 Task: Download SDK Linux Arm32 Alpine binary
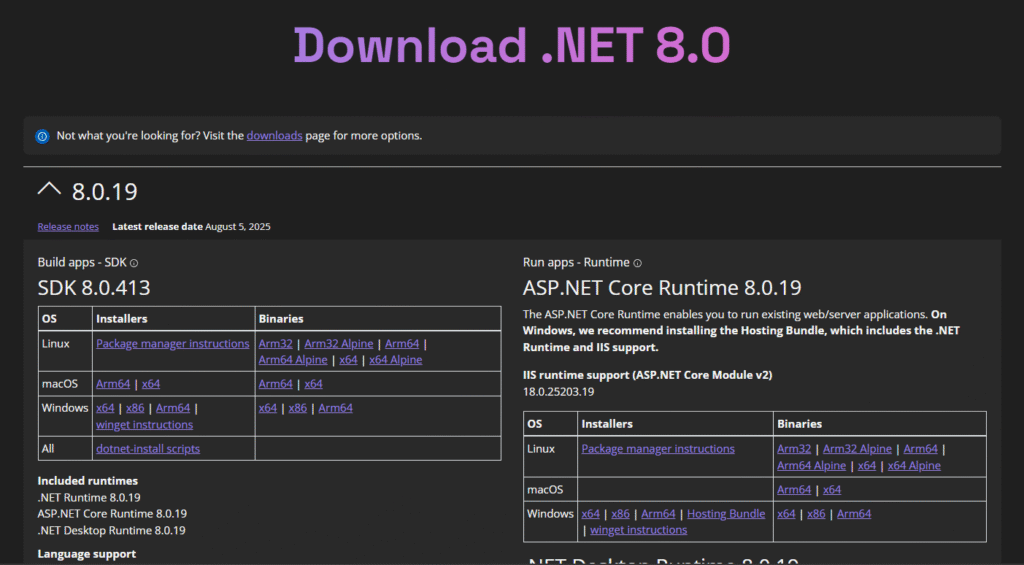[338, 344]
